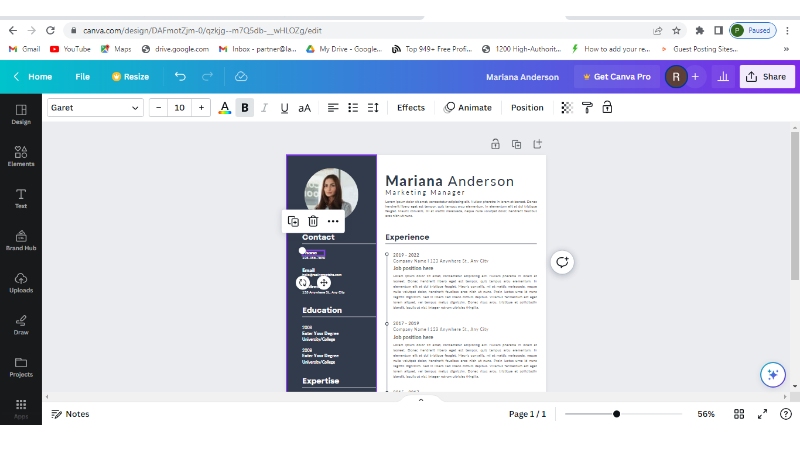This screenshot has width=800, height=449.
Task: Open the Garet font dropdown
Action: coord(95,108)
